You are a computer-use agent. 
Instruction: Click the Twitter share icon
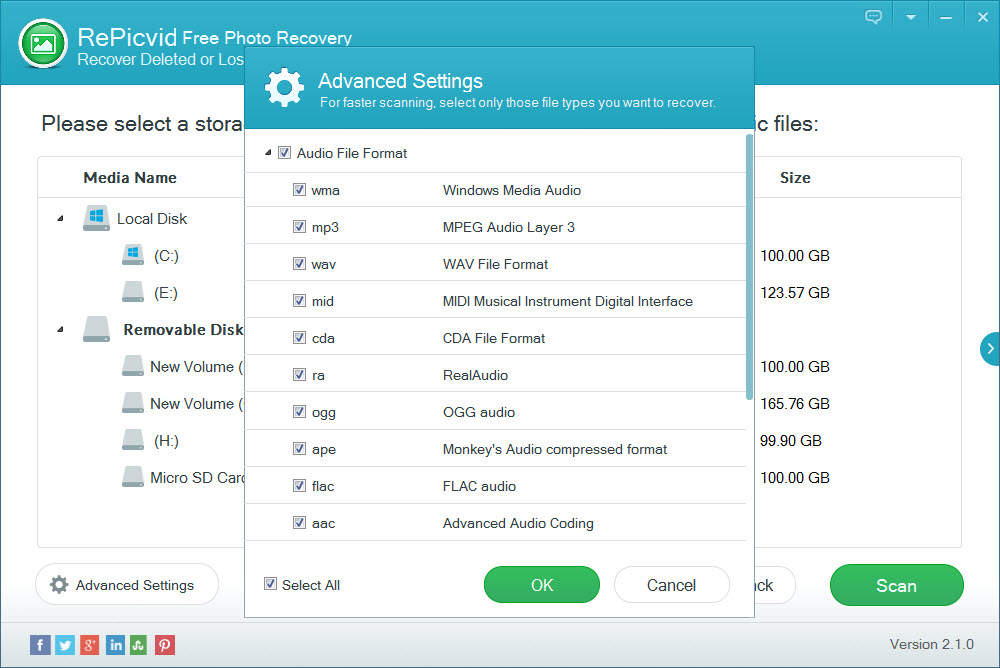(64, 645)
